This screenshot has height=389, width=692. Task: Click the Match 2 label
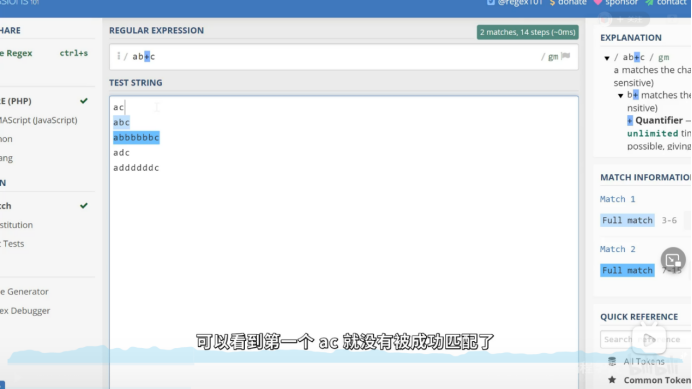[x=617, y=249]
